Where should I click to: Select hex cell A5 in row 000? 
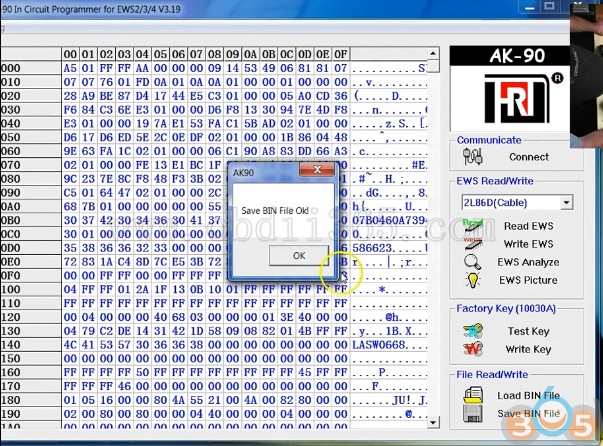click(70, 68)
